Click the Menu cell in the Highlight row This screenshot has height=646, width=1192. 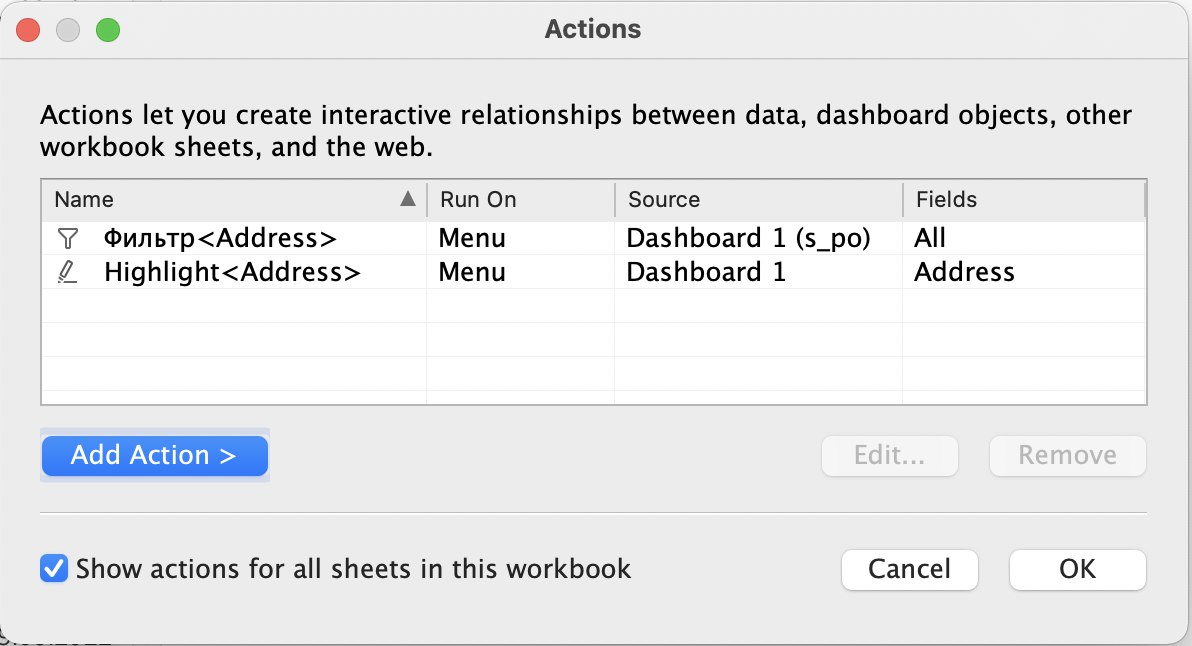(472, 272)
